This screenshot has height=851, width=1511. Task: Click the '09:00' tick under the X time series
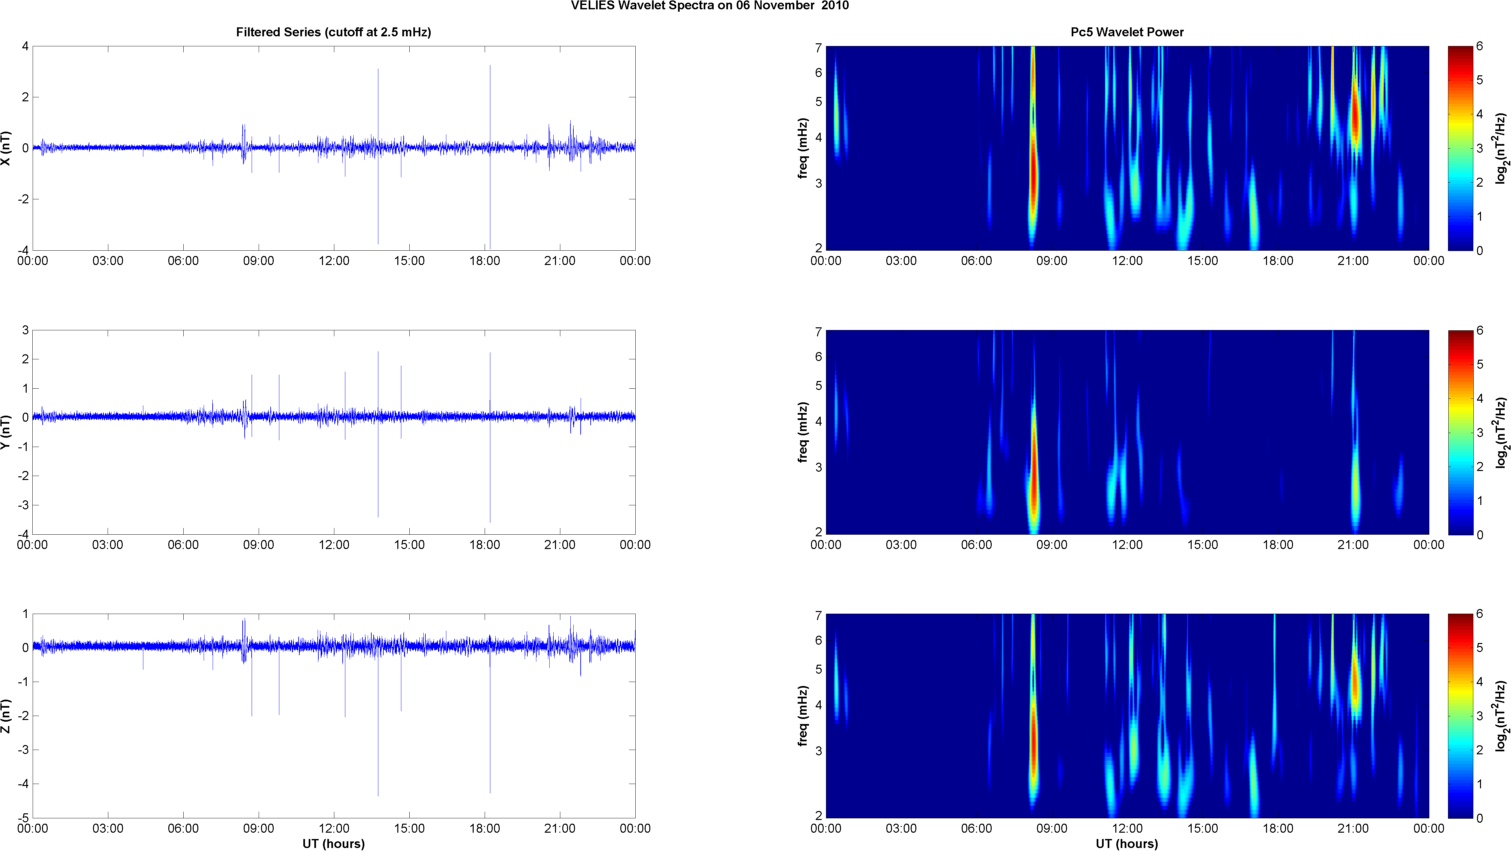click(258, 261)
